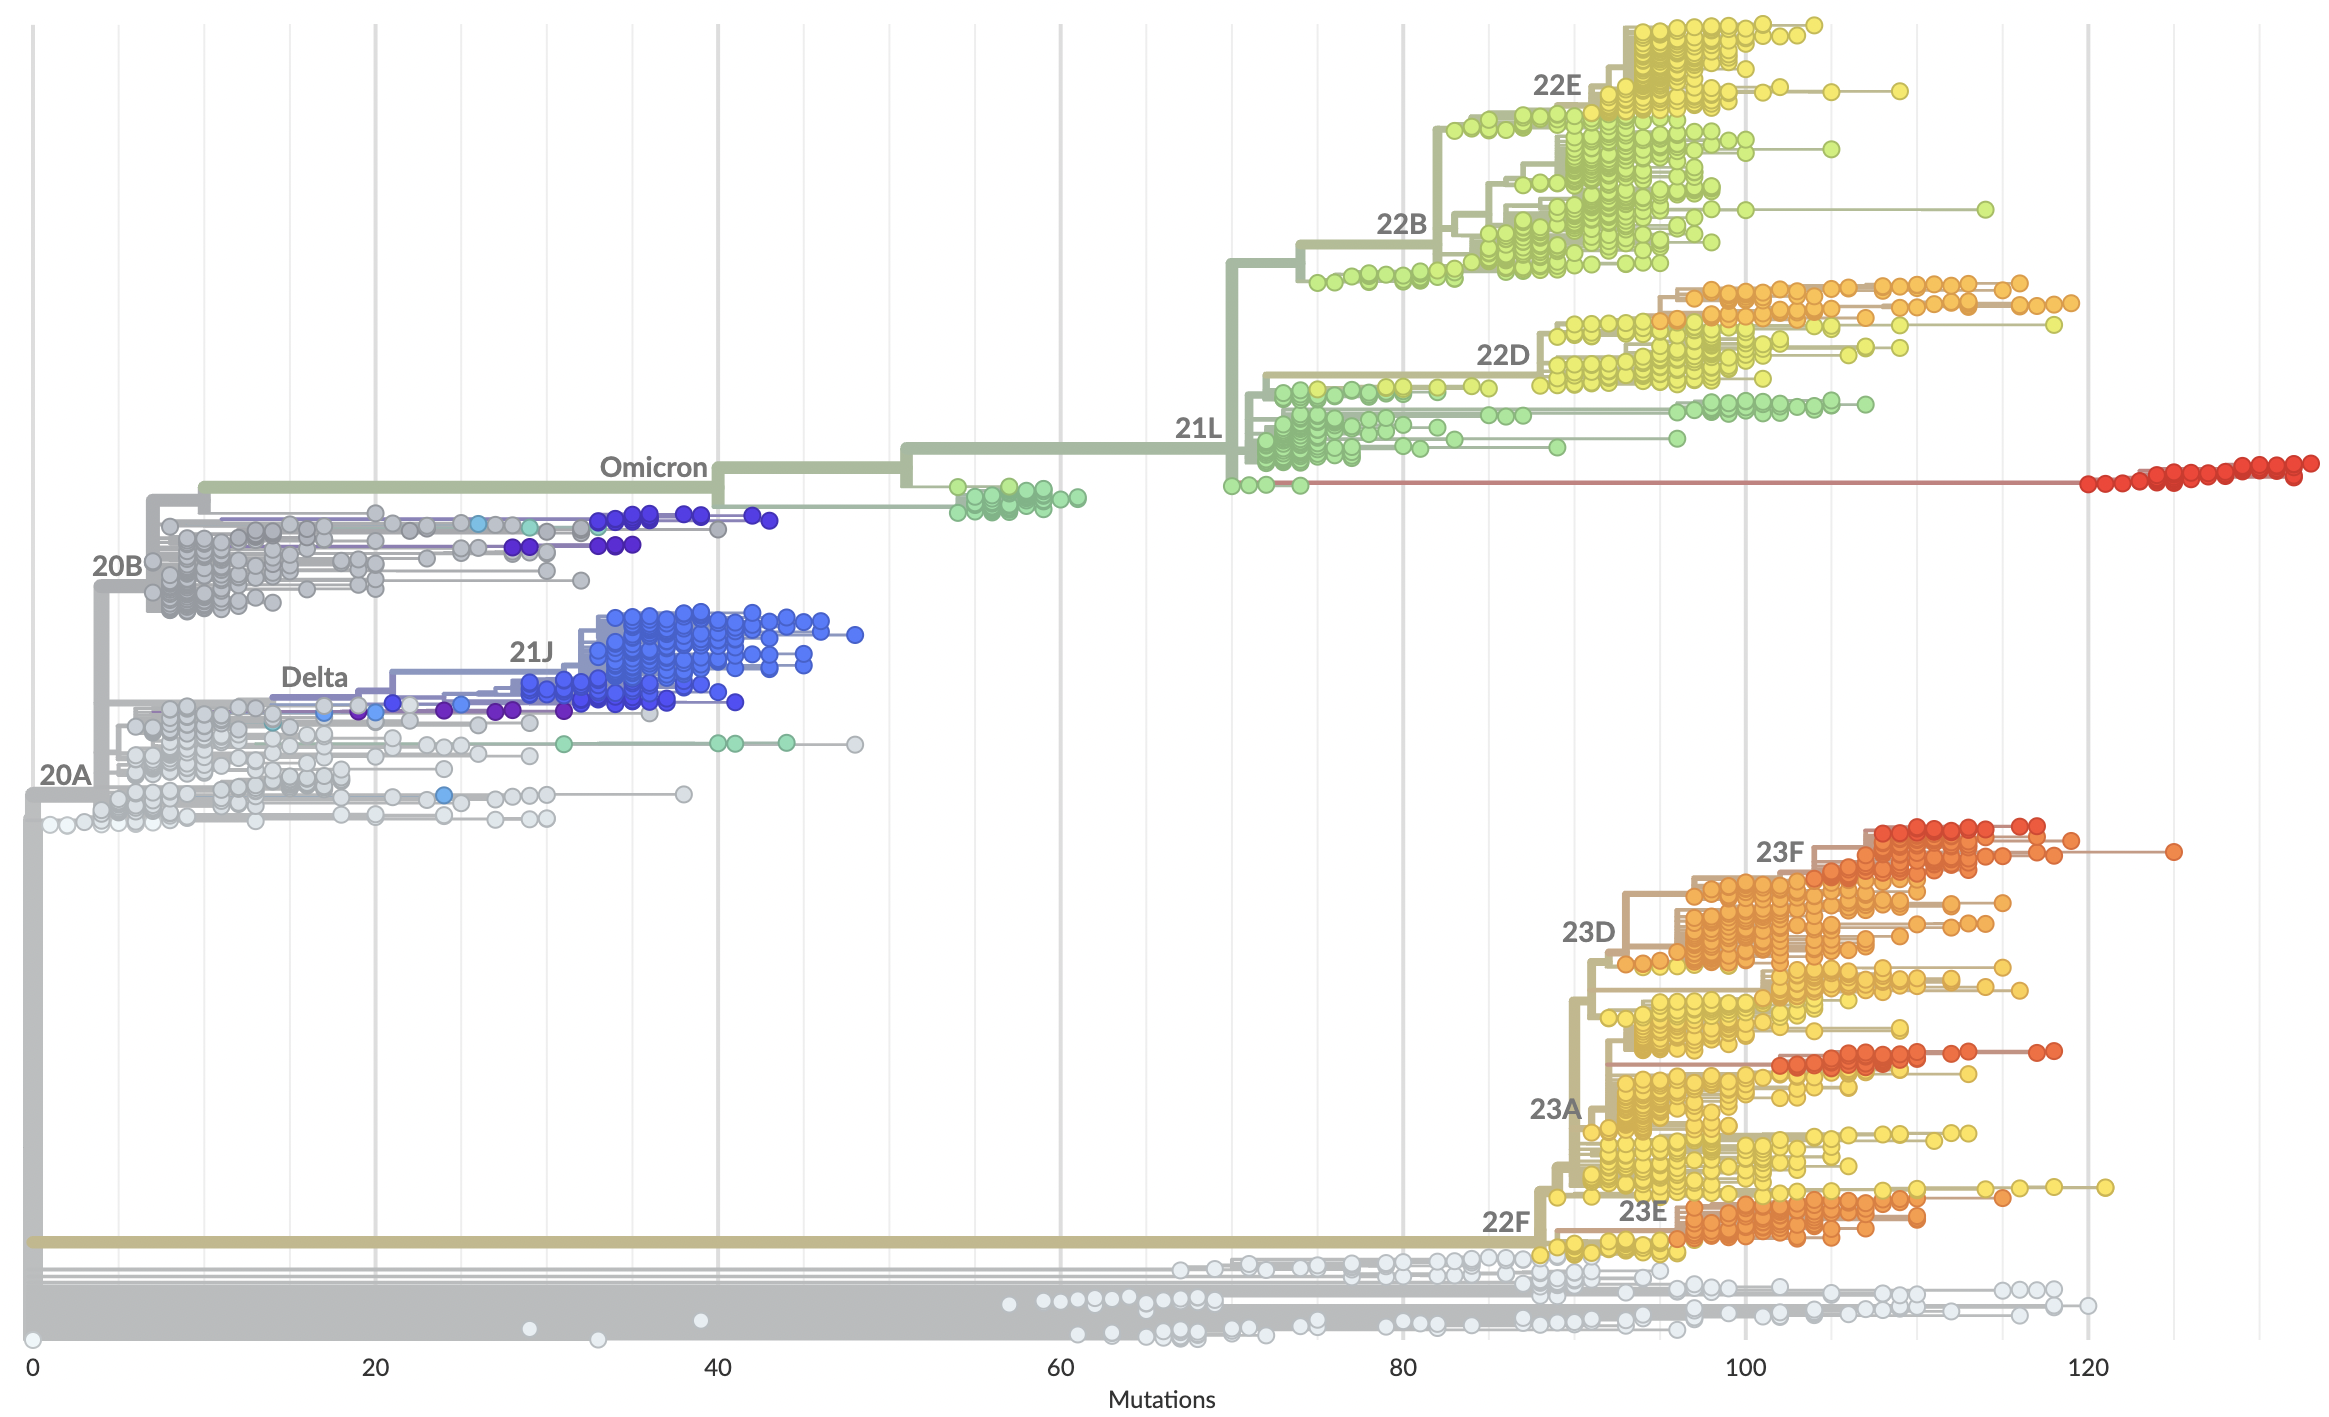Click the isolated orange tip beyond 23F
The image size is (2329, 1417).
pyautogui.click(x=2173, y=852)
